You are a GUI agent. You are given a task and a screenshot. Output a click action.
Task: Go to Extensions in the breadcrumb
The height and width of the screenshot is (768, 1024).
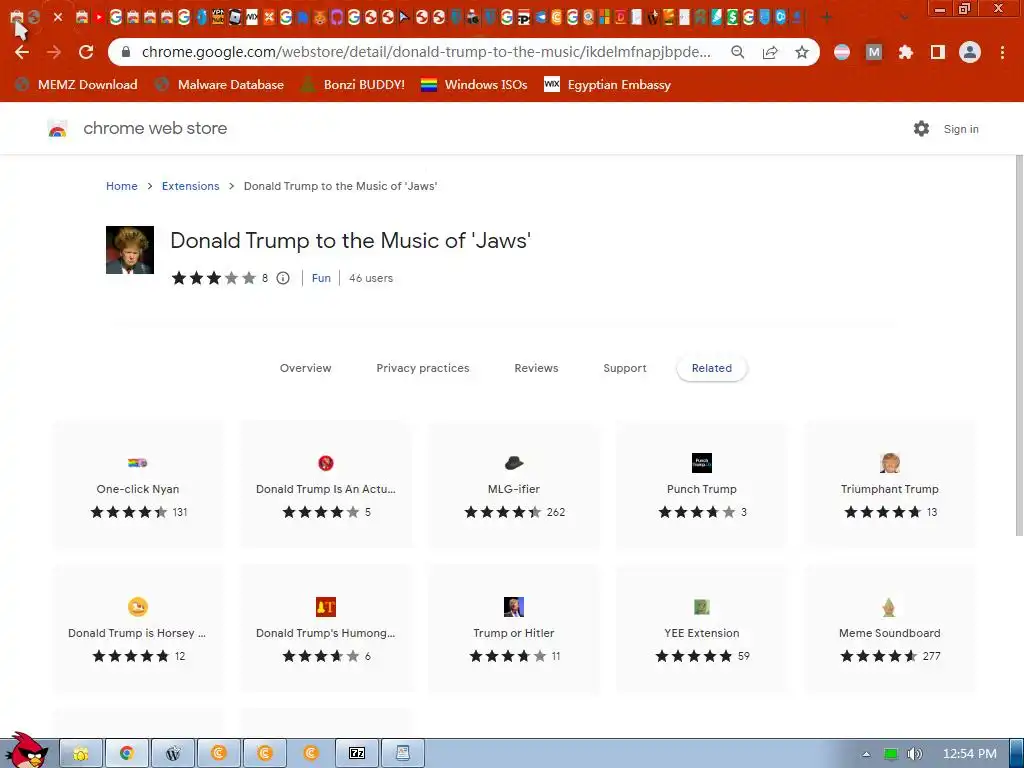click(191, 186)
